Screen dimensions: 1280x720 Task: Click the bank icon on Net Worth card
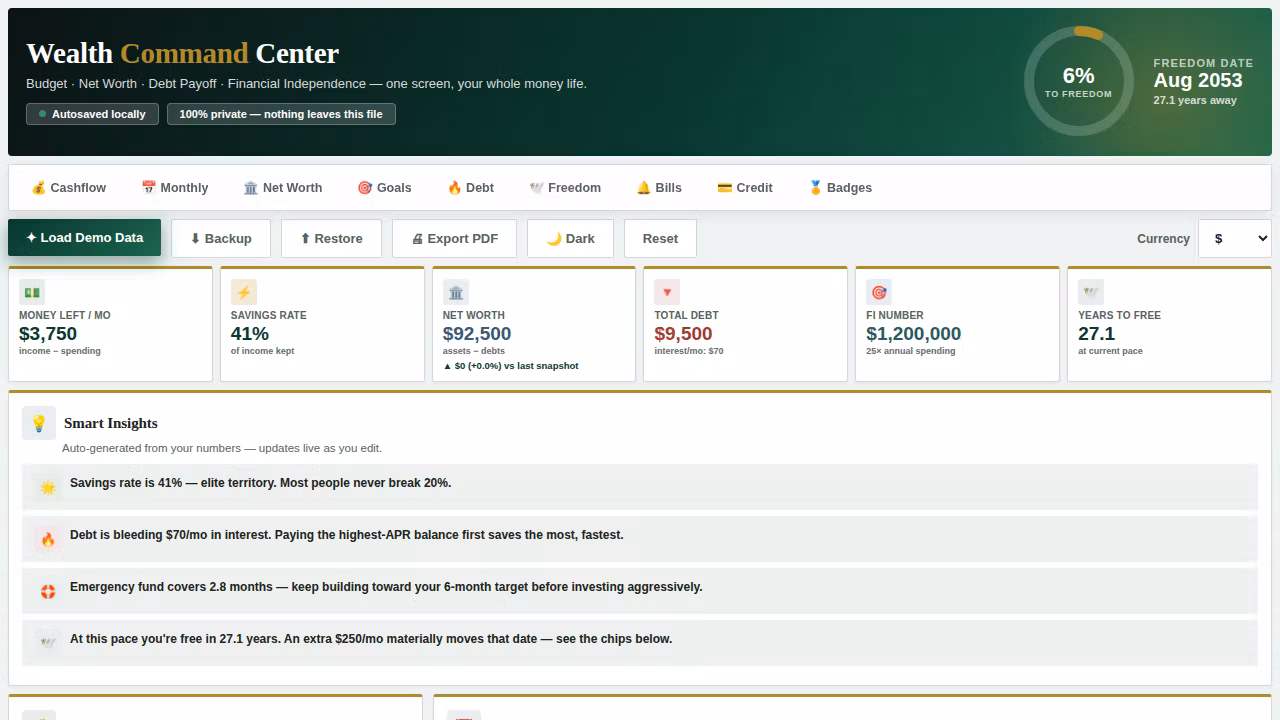[456, 292]
